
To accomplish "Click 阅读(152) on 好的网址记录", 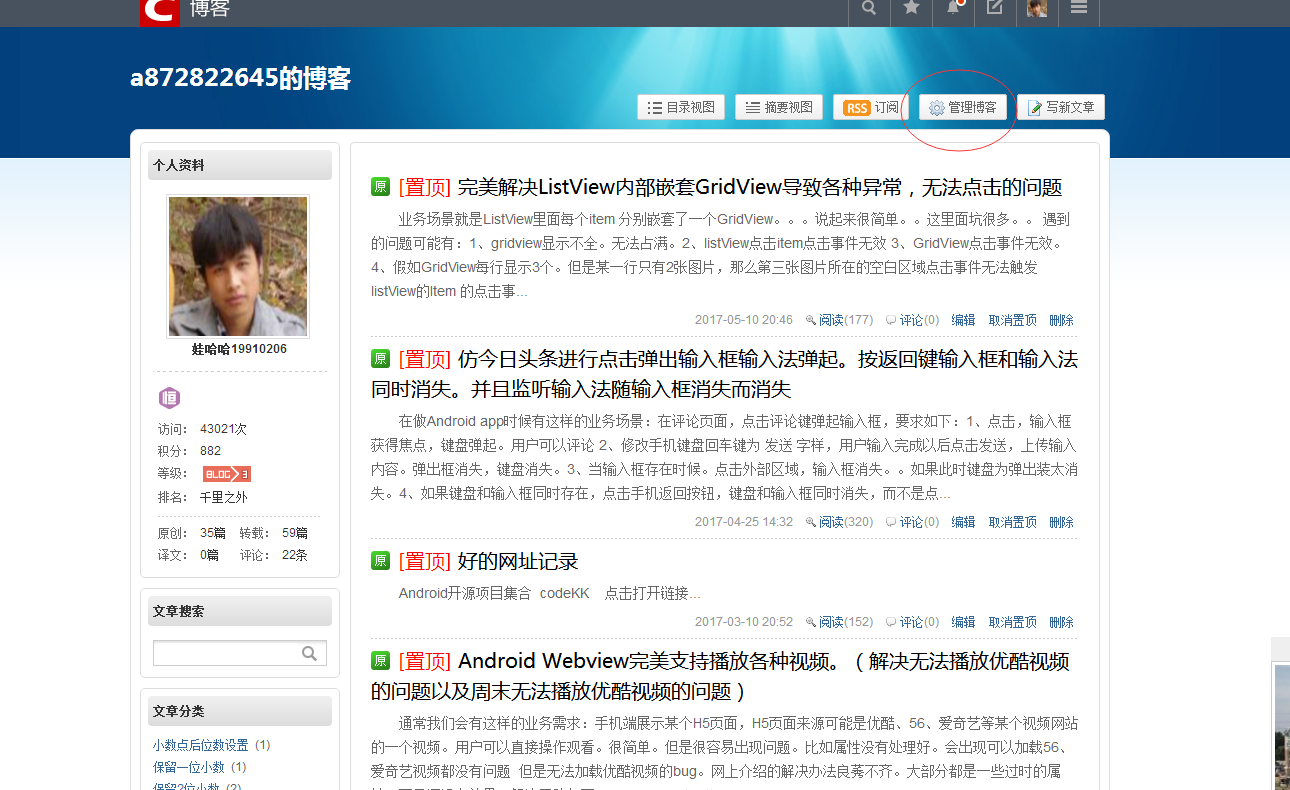I will coord(840,622).
